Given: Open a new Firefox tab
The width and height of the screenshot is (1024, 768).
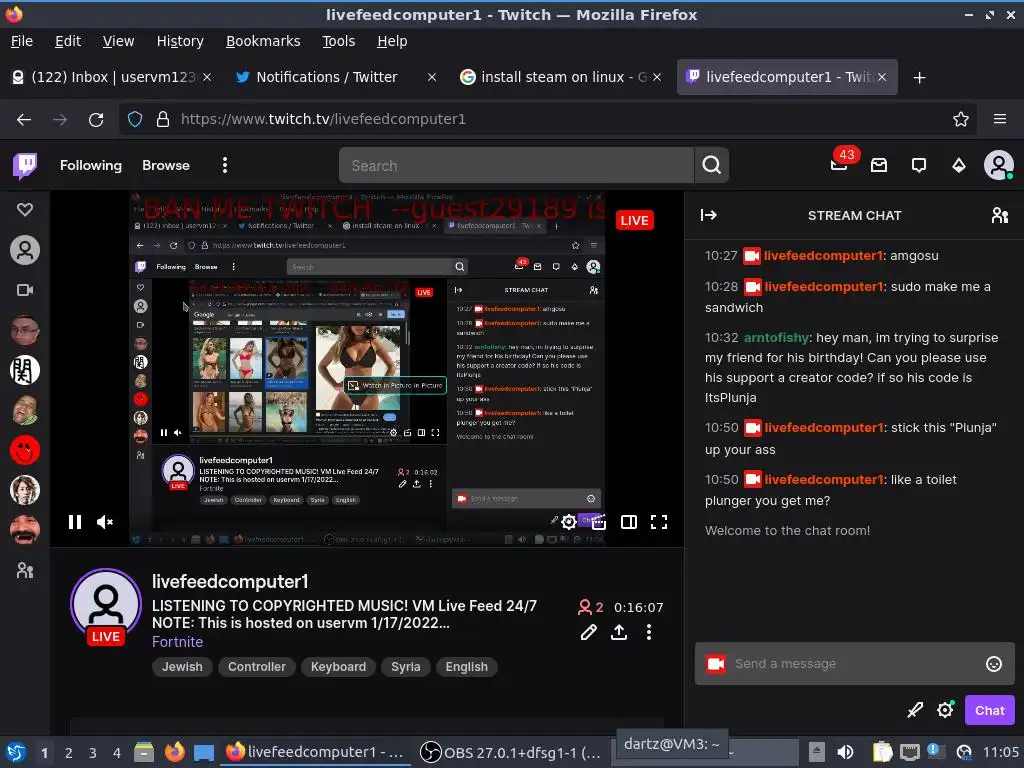Looking at the screenshot, I should click(x=919, y=78).
